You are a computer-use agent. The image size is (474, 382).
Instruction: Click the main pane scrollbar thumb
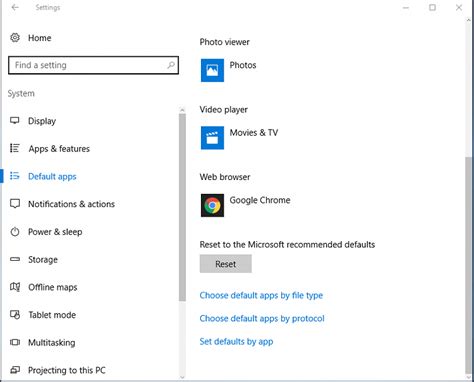tap(468, 265)
